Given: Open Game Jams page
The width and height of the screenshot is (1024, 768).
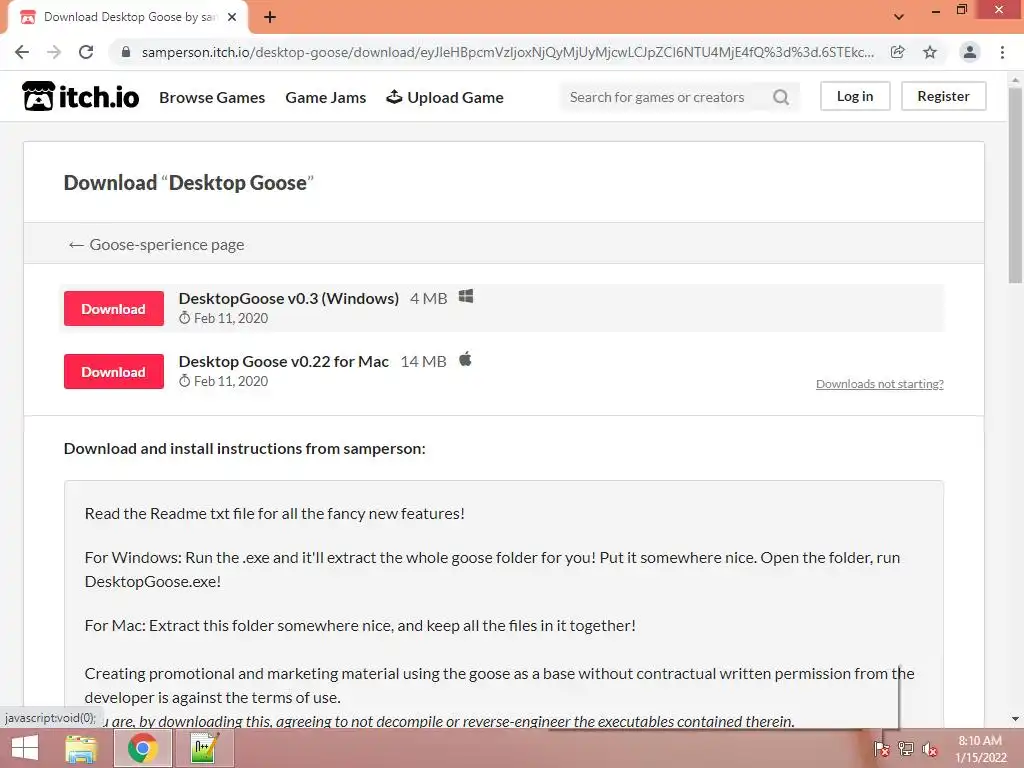Looking at the screenshot, I should tap(326, 97).
